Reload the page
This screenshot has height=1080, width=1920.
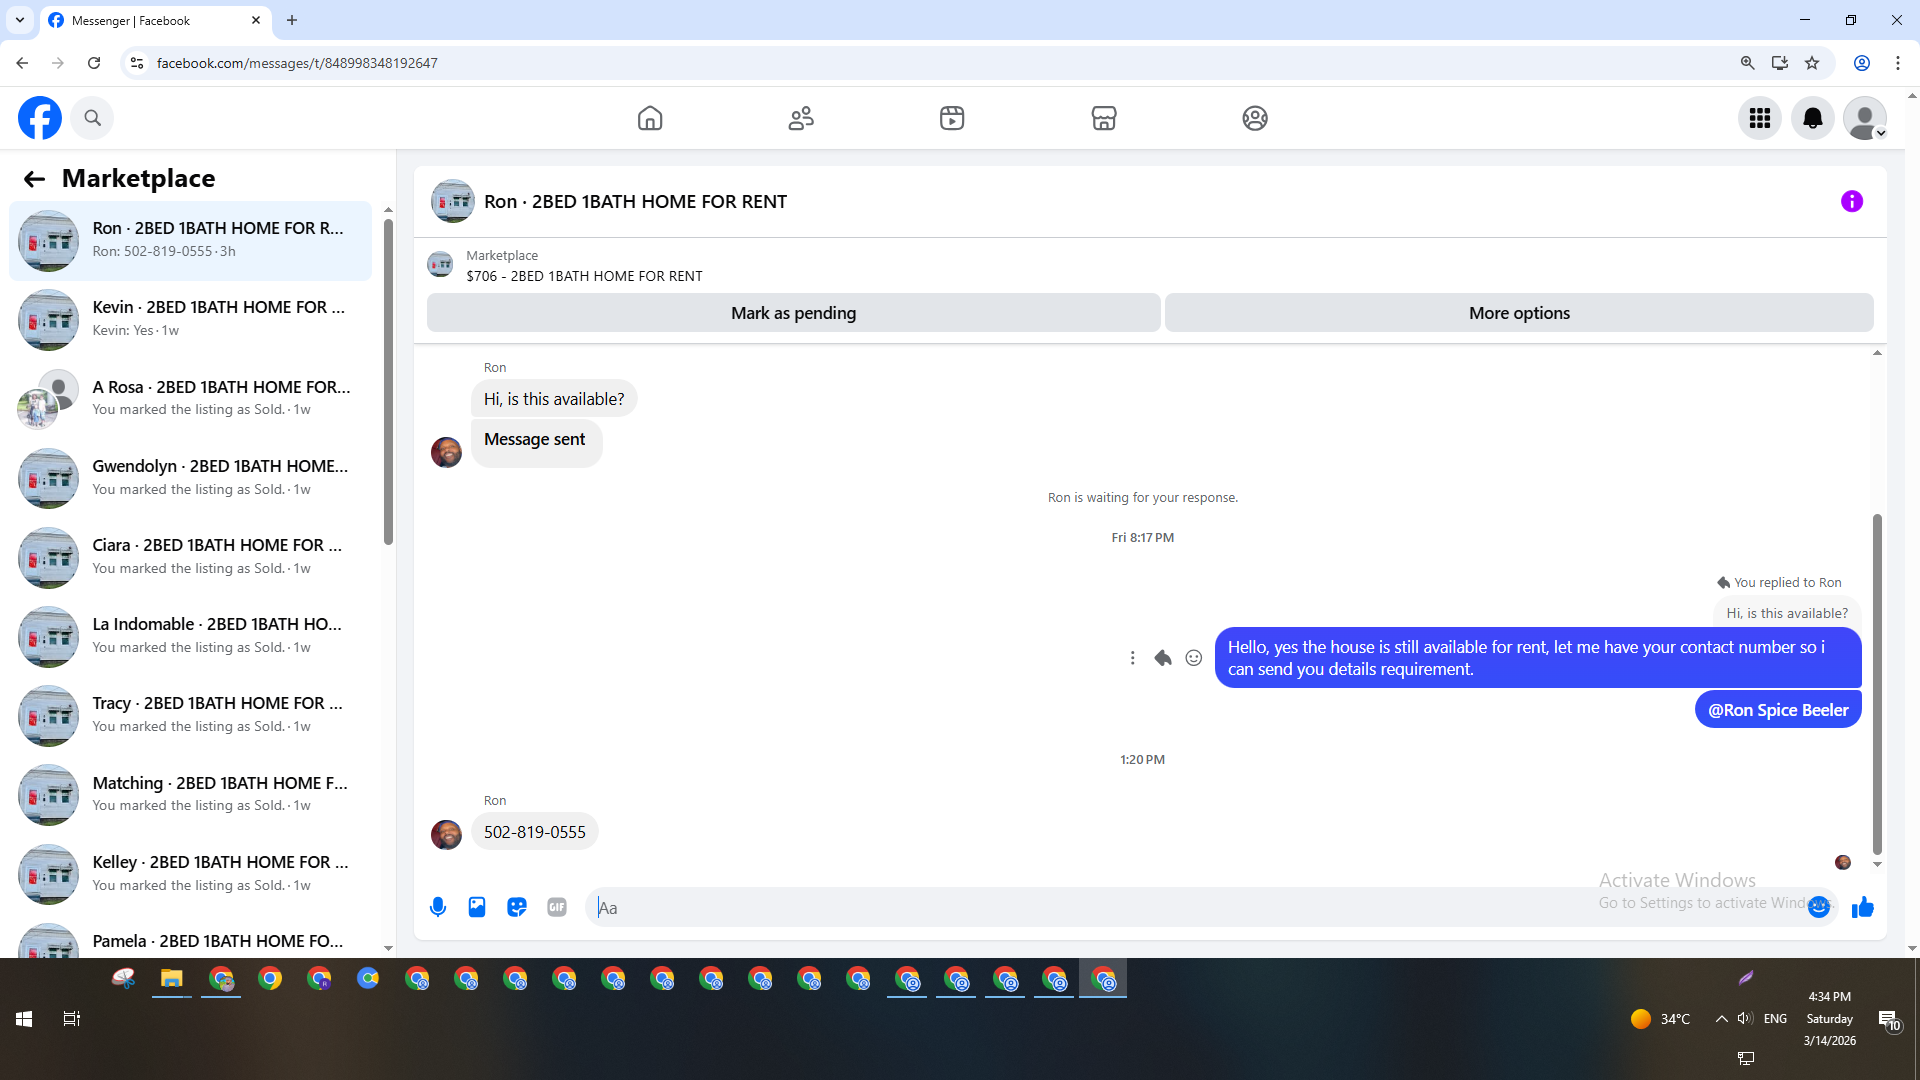tap(94, 63)
